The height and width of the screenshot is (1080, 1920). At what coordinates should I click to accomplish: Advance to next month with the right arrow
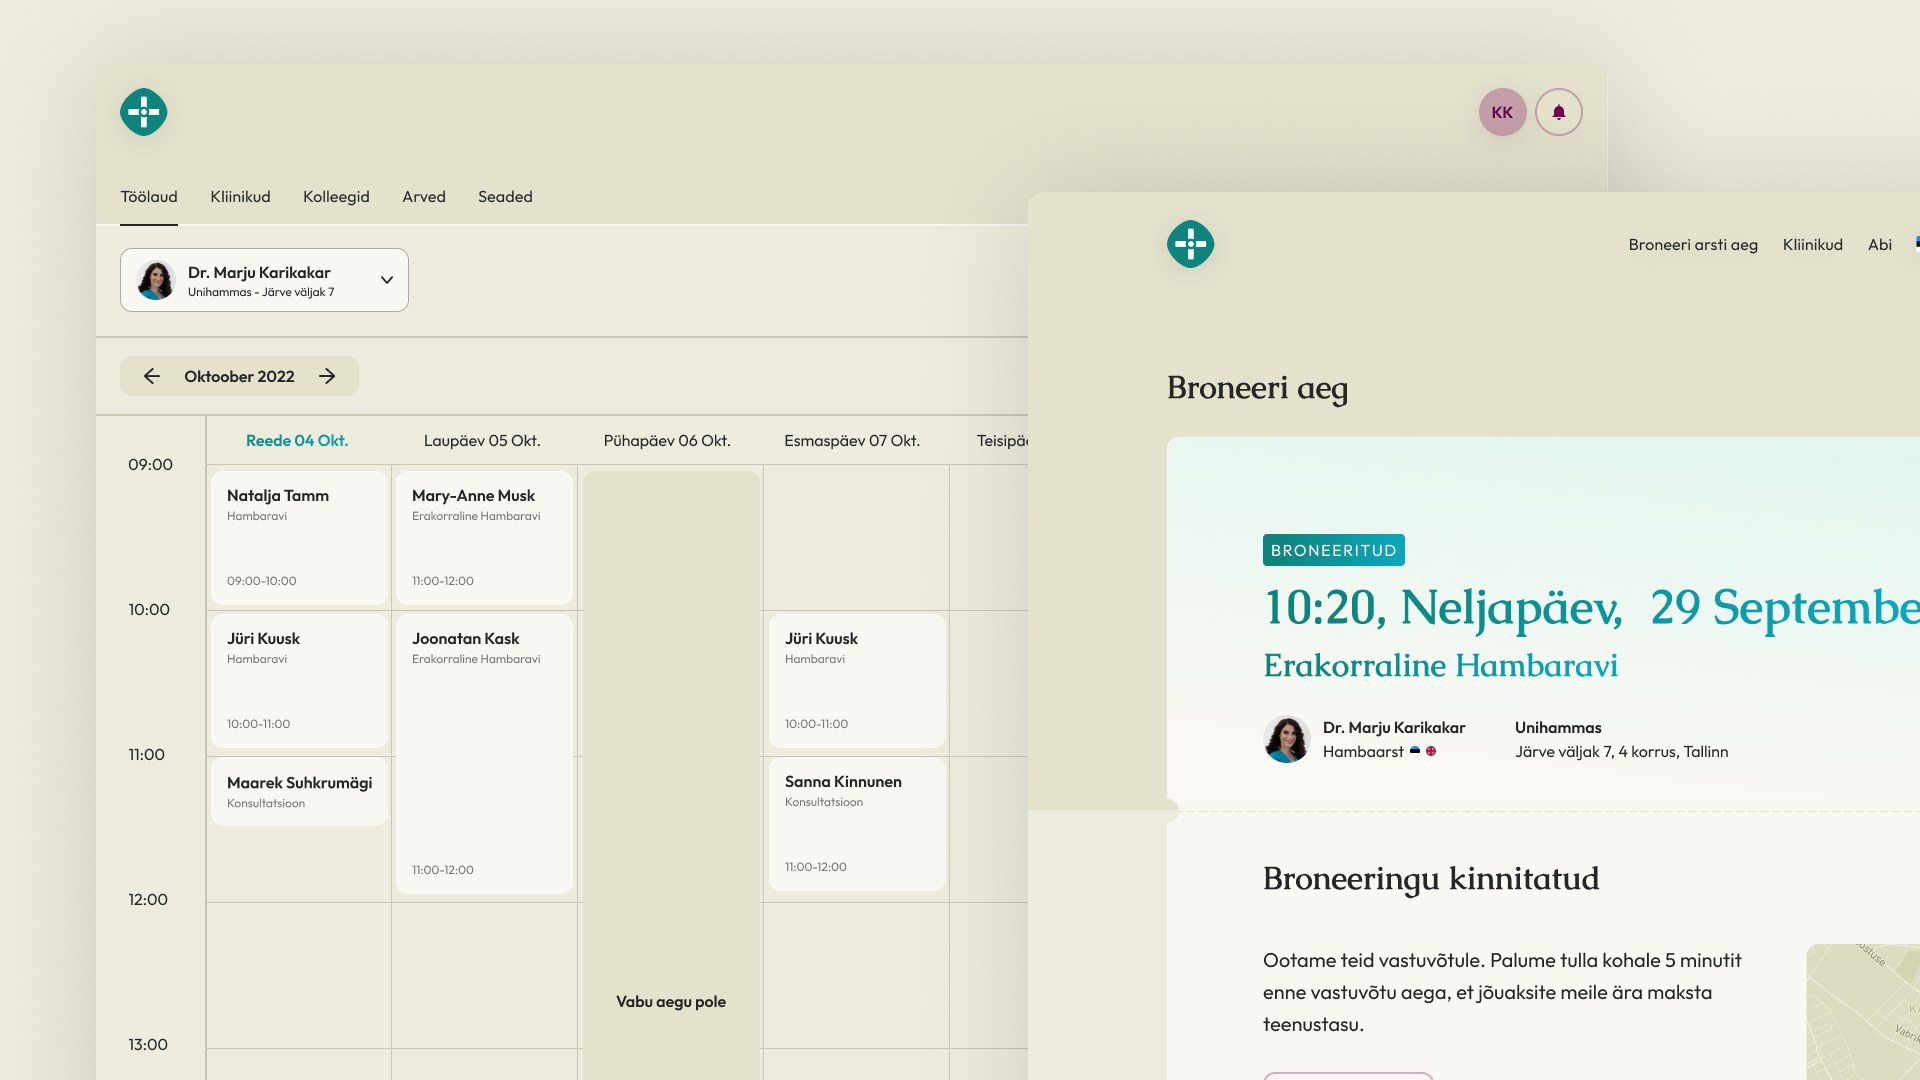click(x=327, y=376)
